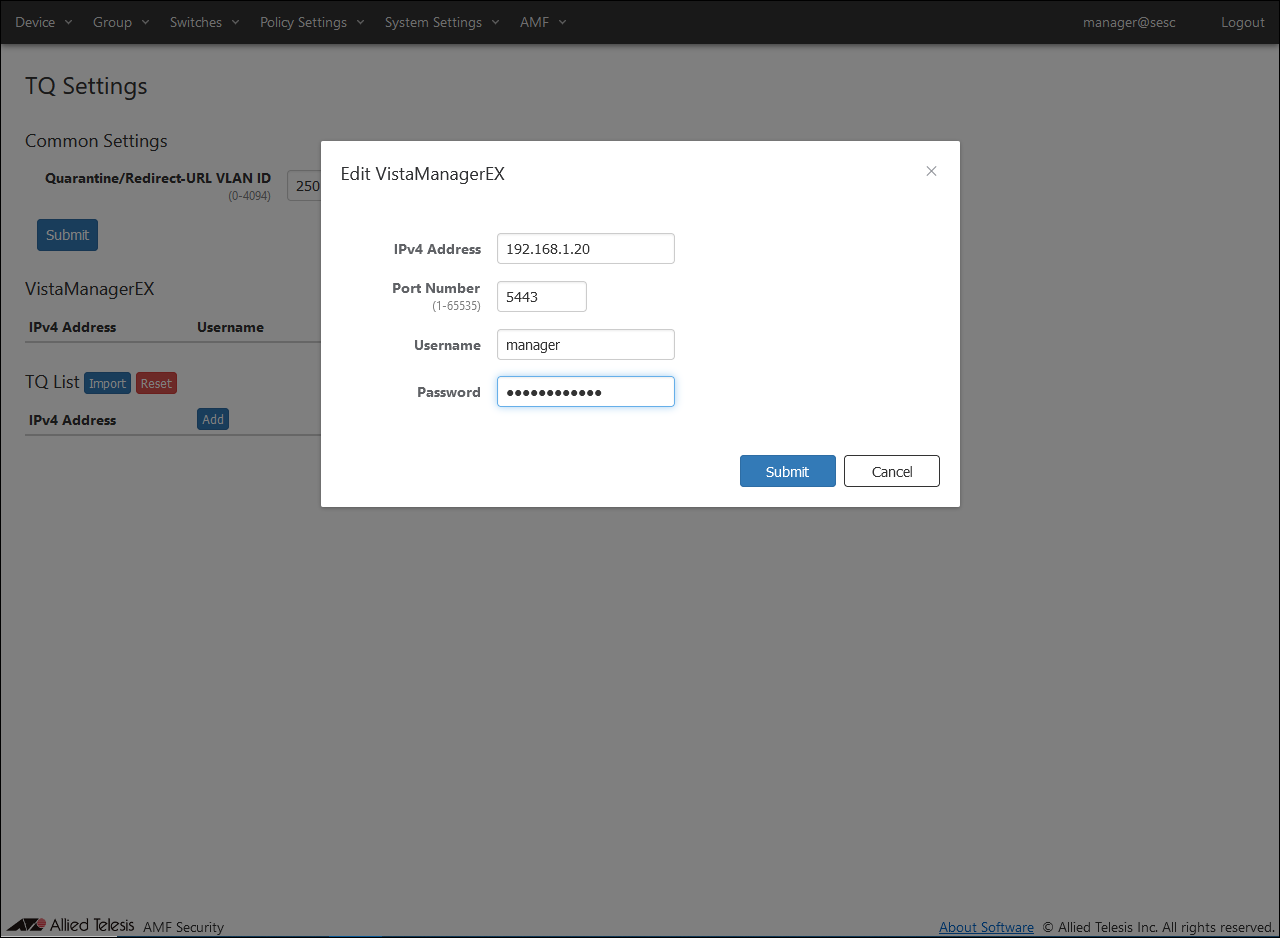Click the TQ List section heading

click(x=52, y=382)
